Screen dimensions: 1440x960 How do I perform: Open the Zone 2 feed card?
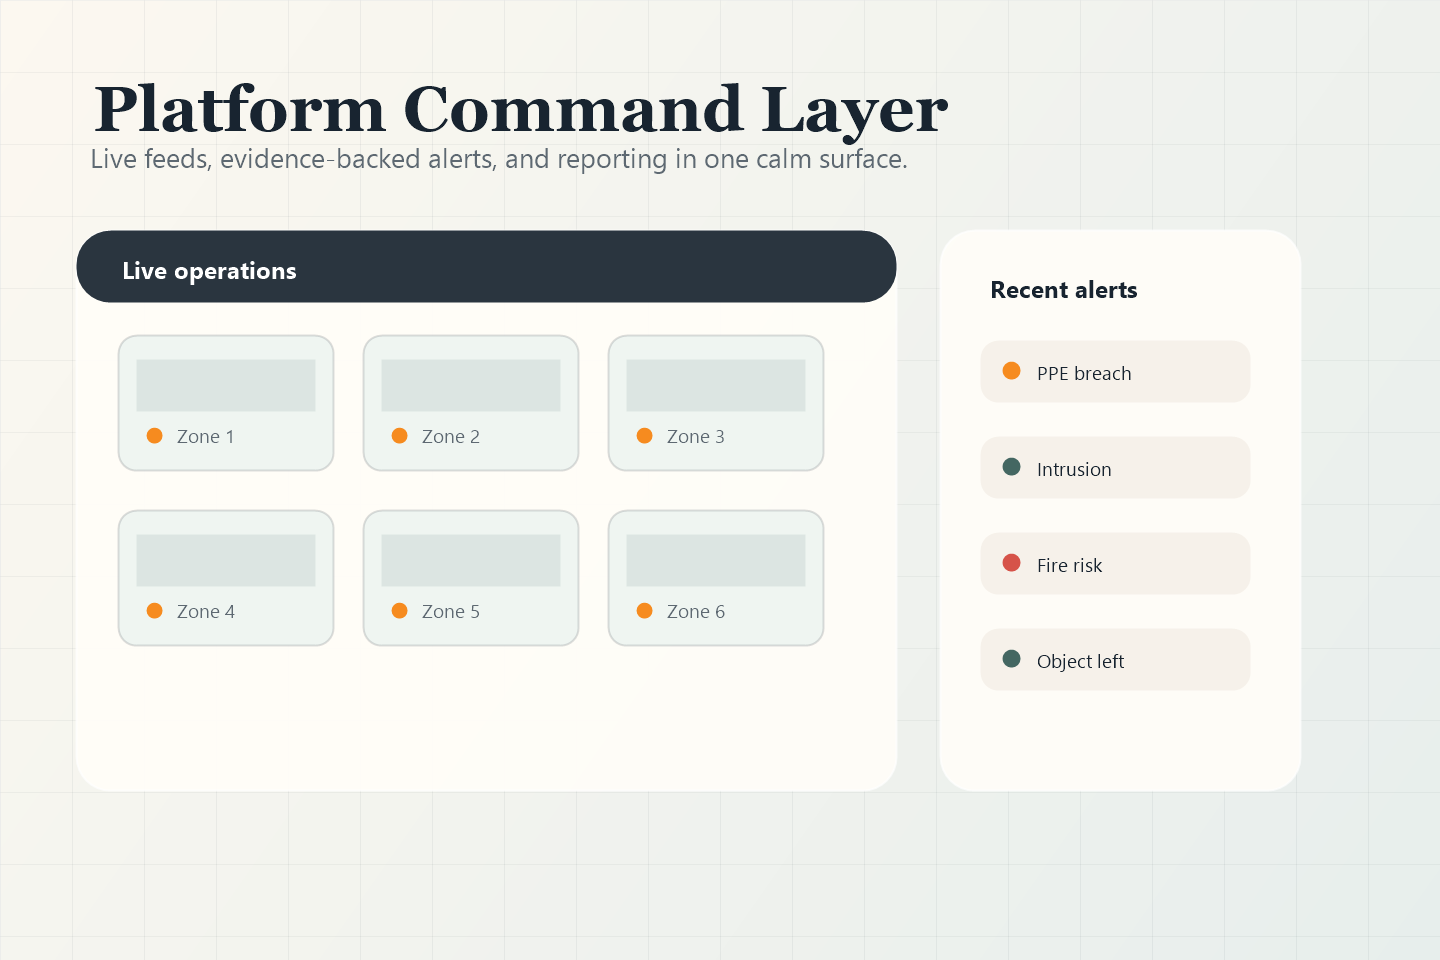pos(471,403)
